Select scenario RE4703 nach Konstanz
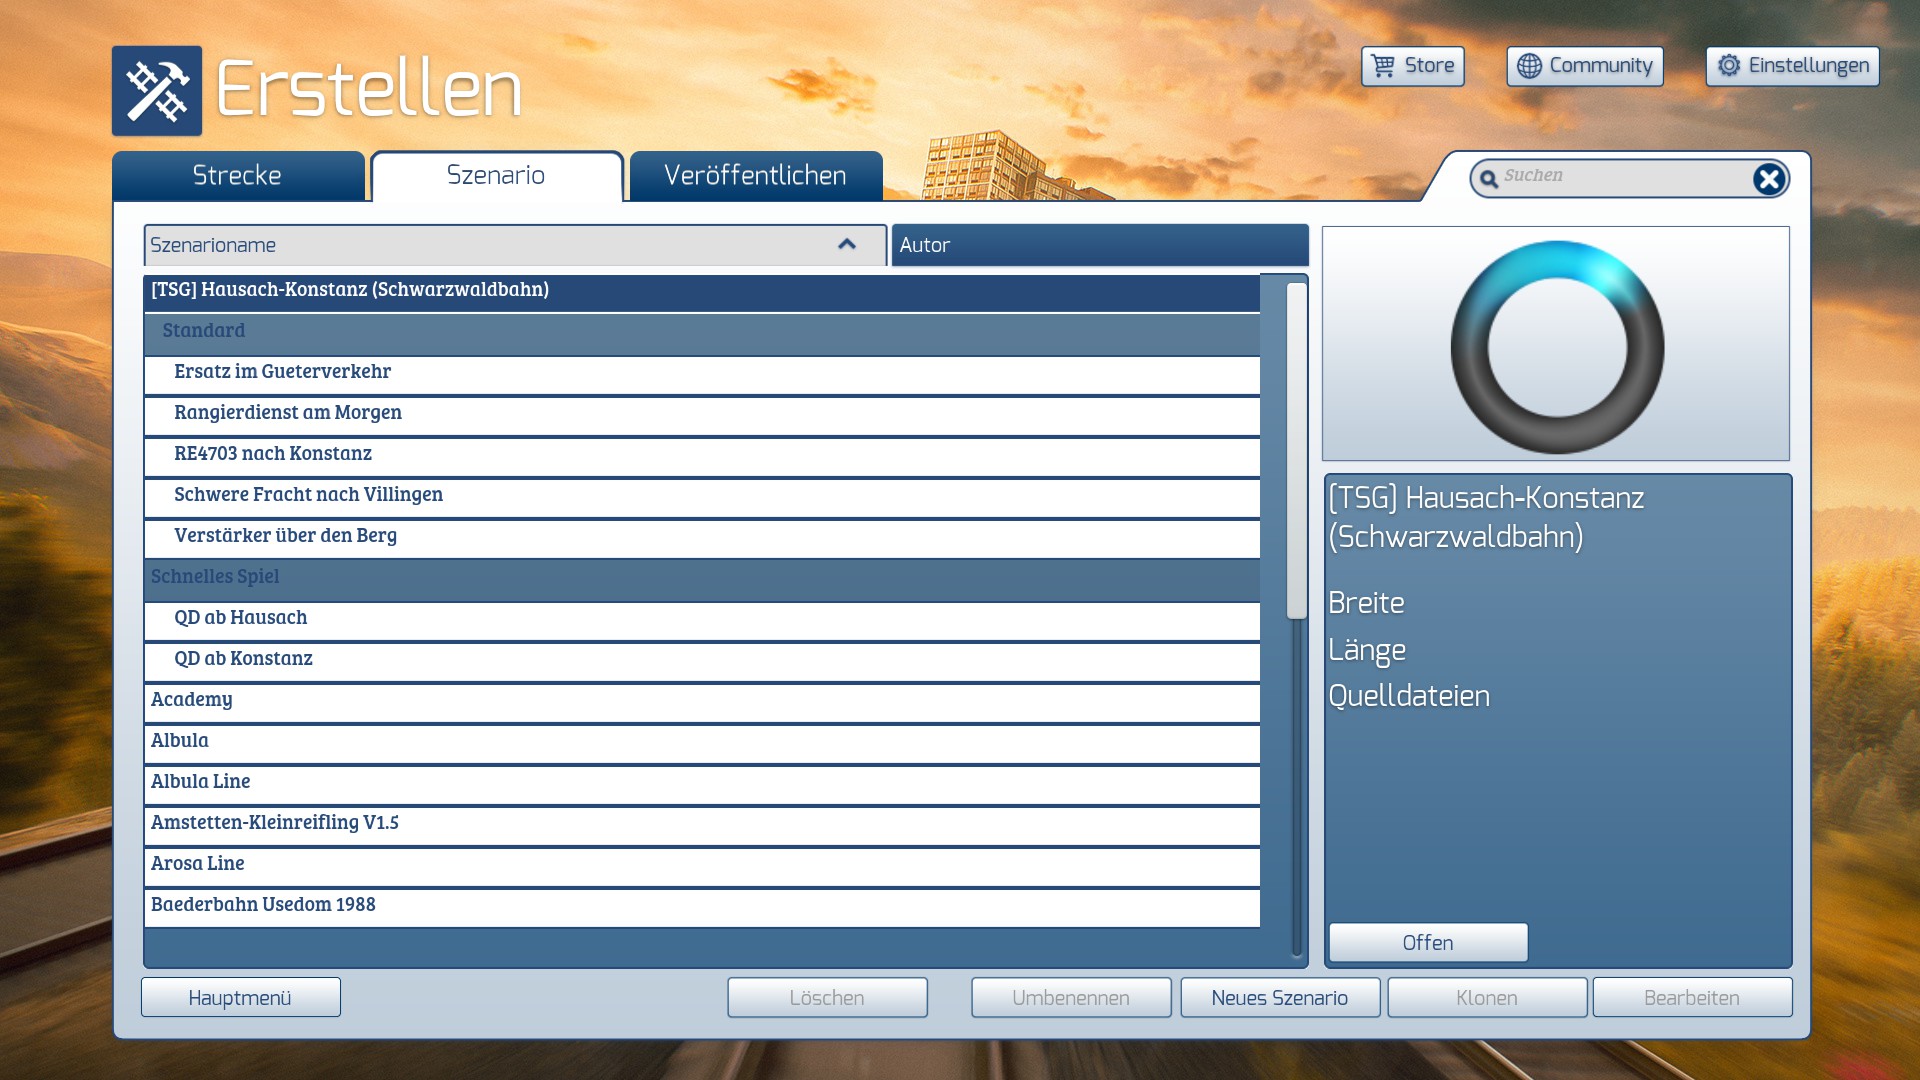 [273, 454]
